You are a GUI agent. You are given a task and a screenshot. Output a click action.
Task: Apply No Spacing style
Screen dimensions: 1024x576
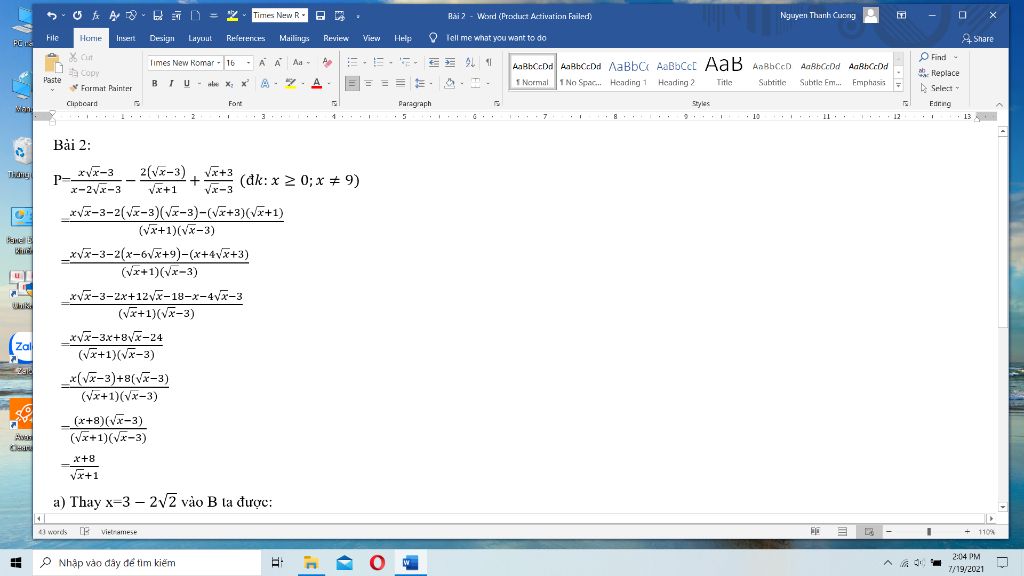pos(581,72)
